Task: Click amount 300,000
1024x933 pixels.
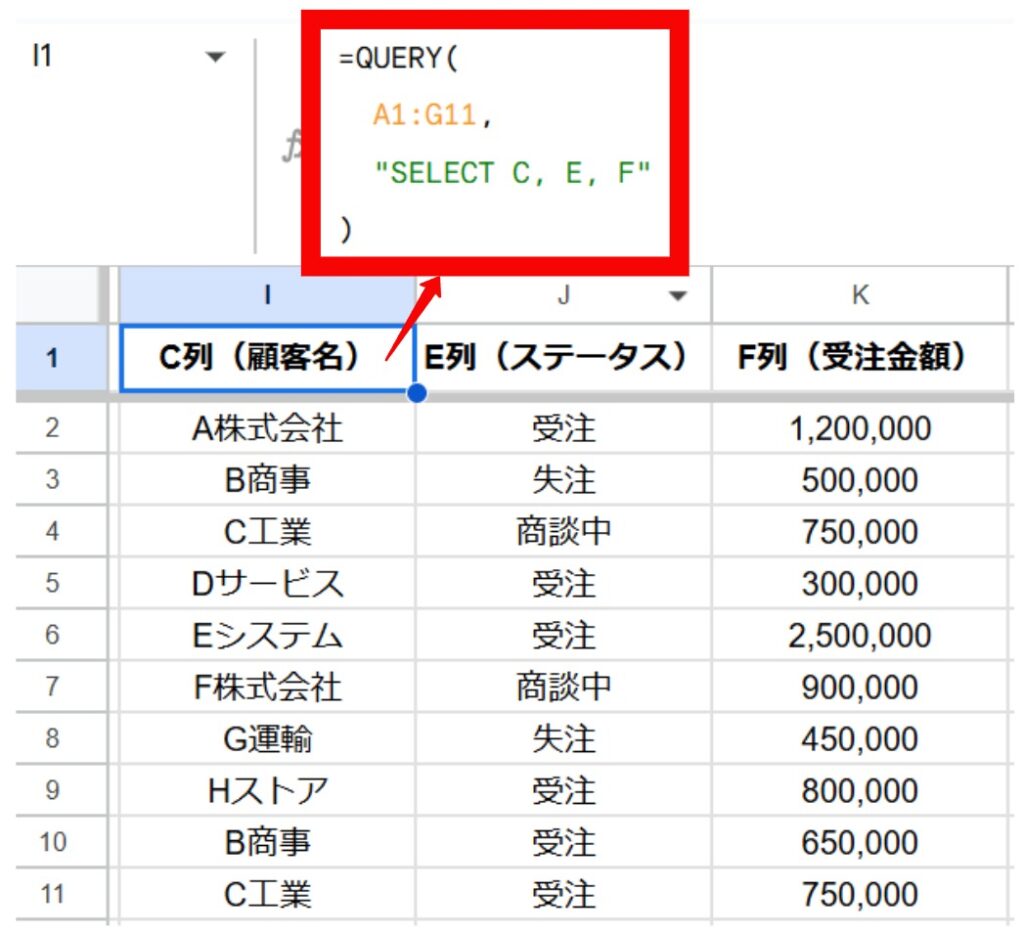Action: [x=859, y=582]
